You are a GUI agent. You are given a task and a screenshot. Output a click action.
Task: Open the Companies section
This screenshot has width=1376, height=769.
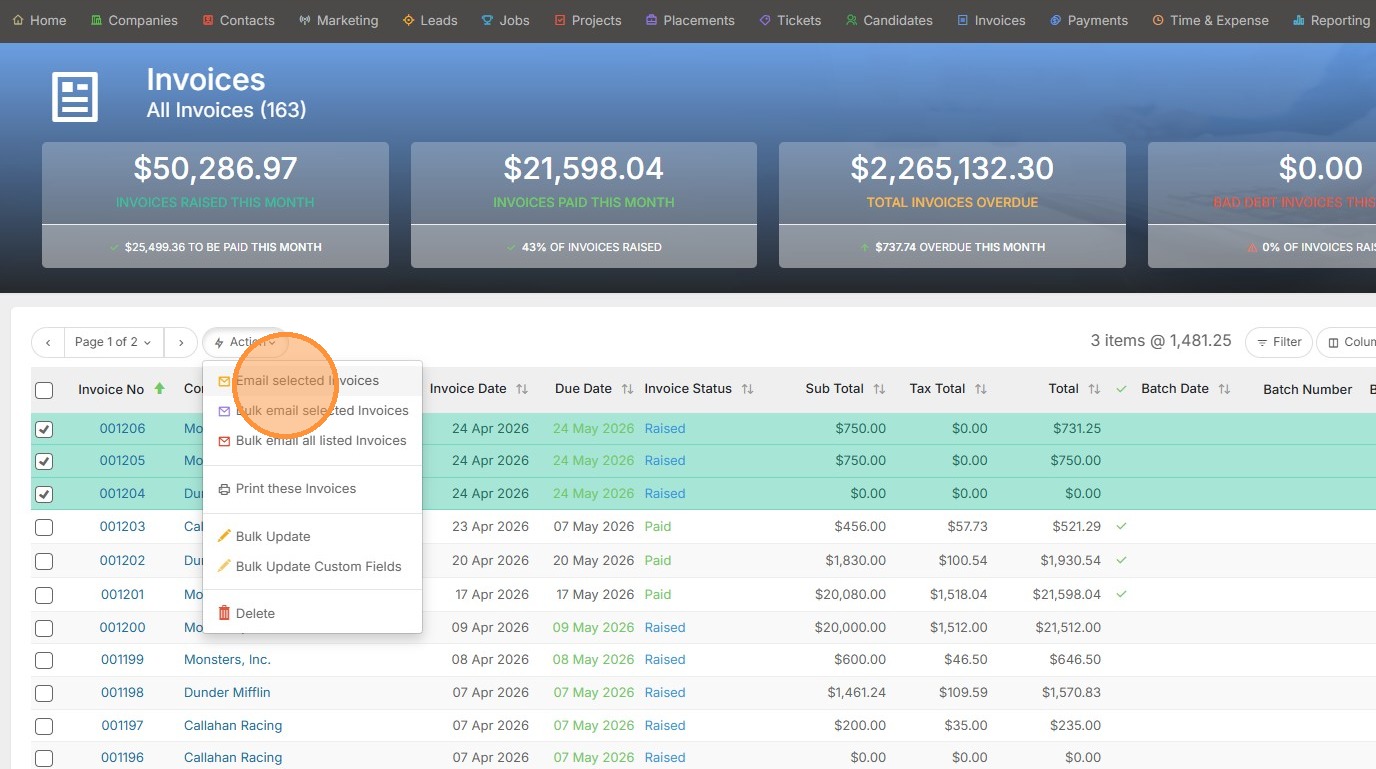(x=134, y=20)
